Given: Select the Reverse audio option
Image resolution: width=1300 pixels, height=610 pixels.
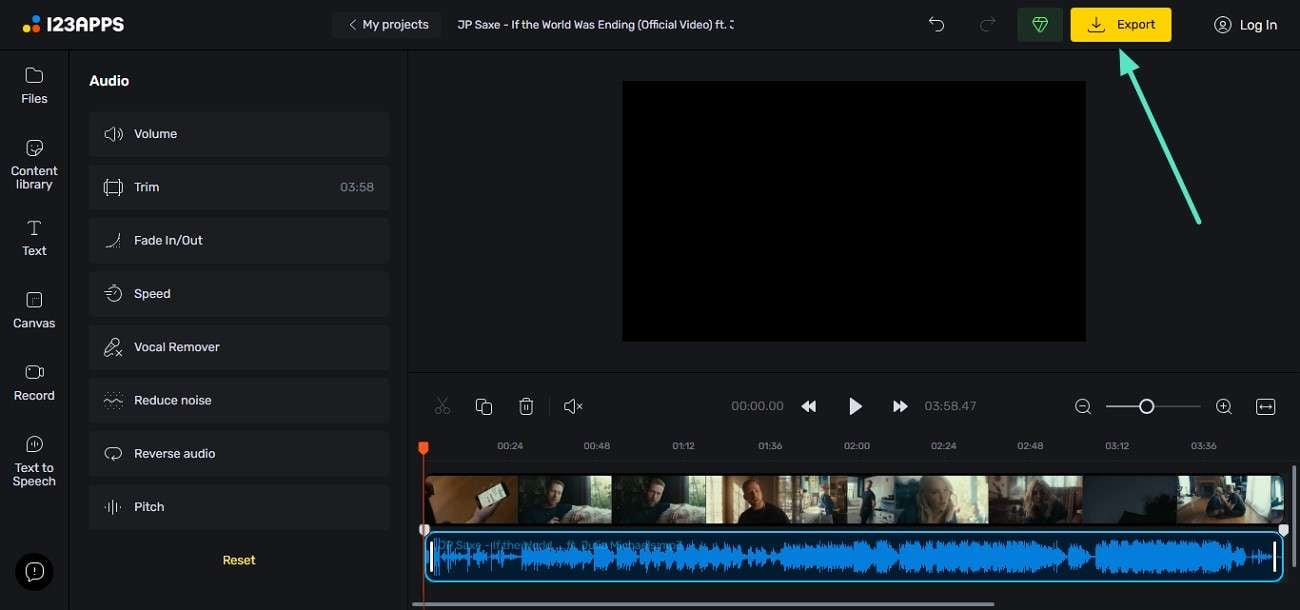Looking at the screenshot, I should (239, 453).
